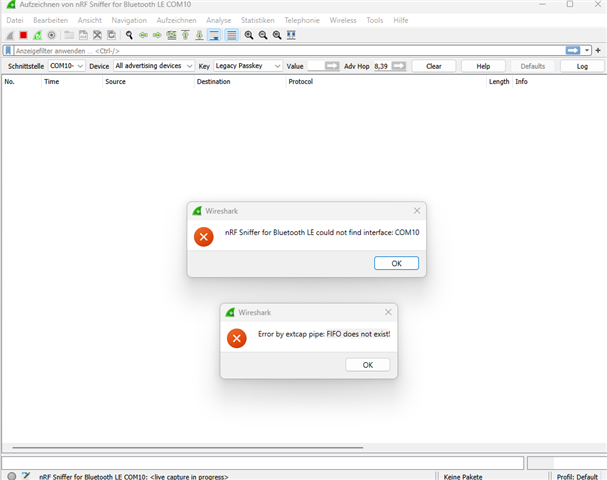The width and height of the screenshot is (607, 480).
Task: Click OK in 'FIFO does not exist' dialog
Action: click(367, 365)
